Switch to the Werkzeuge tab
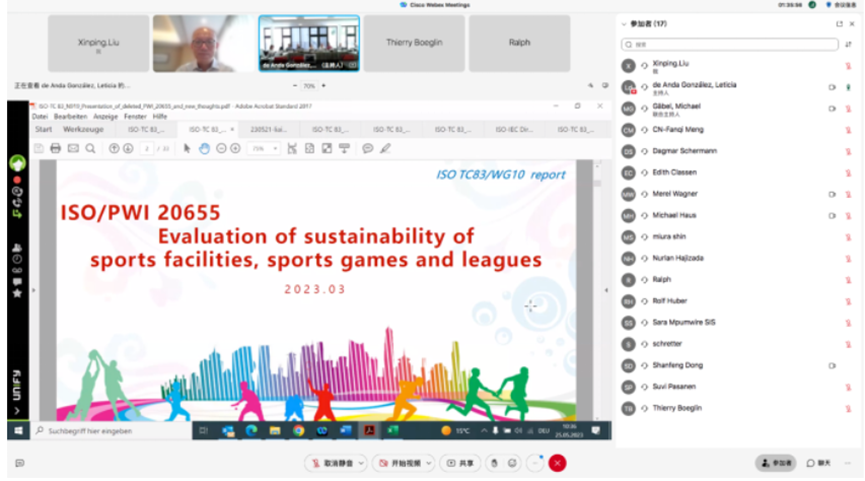 [83, 129]
